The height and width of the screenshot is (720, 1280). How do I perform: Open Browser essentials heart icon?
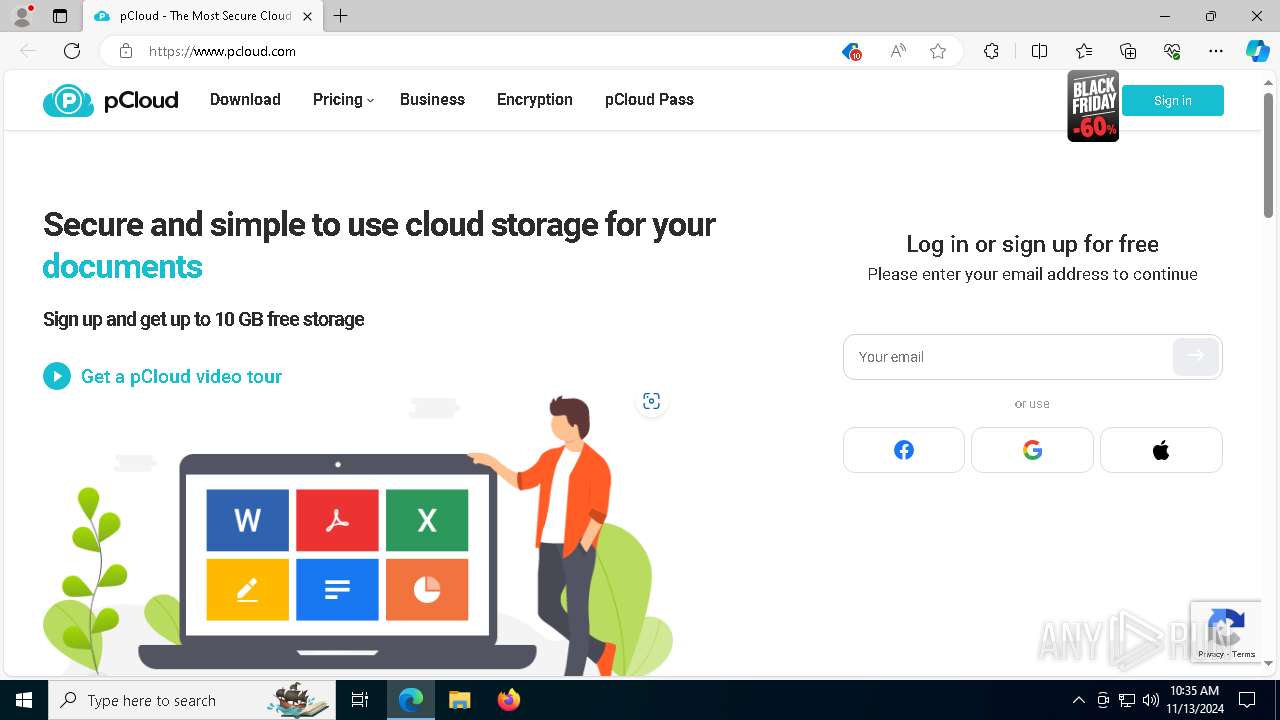tap(1172, 51)
